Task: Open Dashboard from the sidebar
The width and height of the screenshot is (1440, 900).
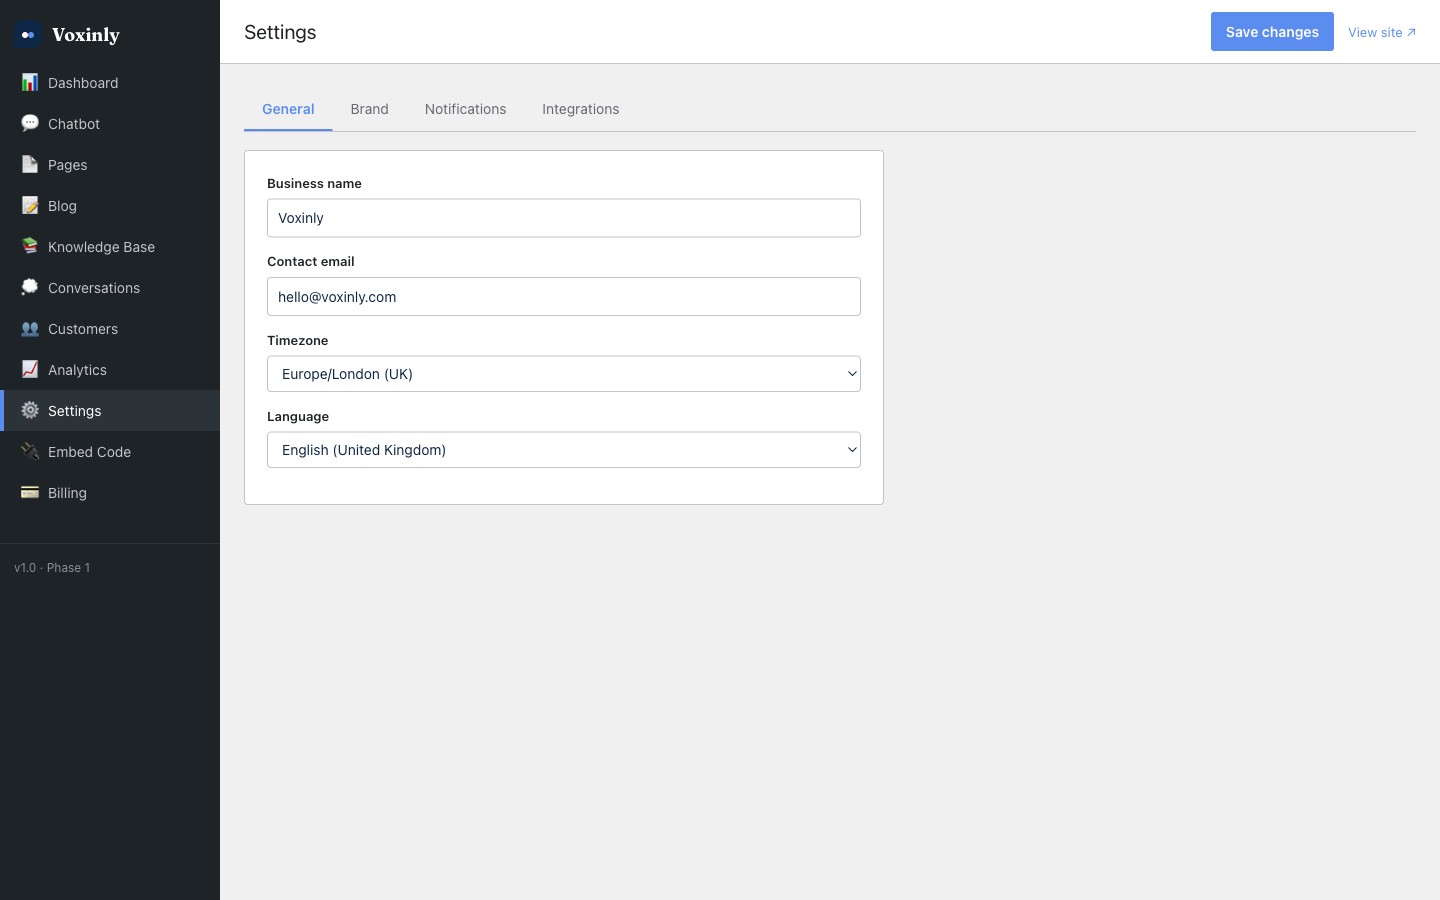Action: point(110,83)
